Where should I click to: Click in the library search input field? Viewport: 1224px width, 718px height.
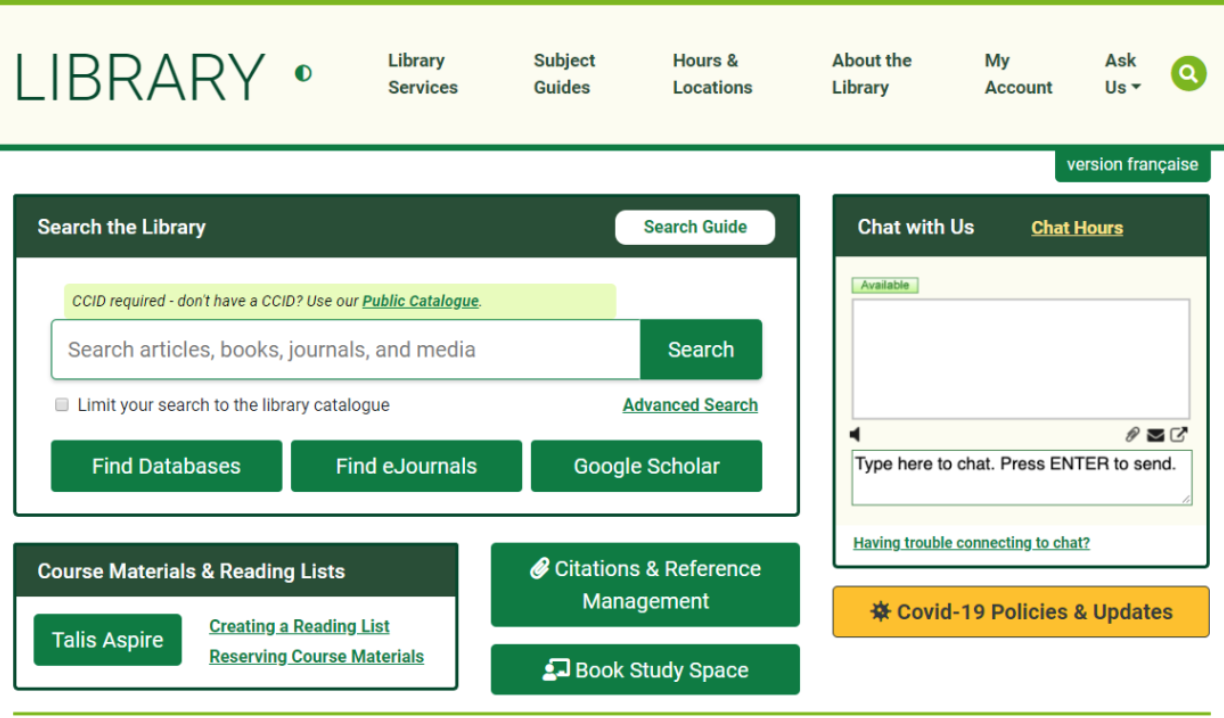point(345,350)
